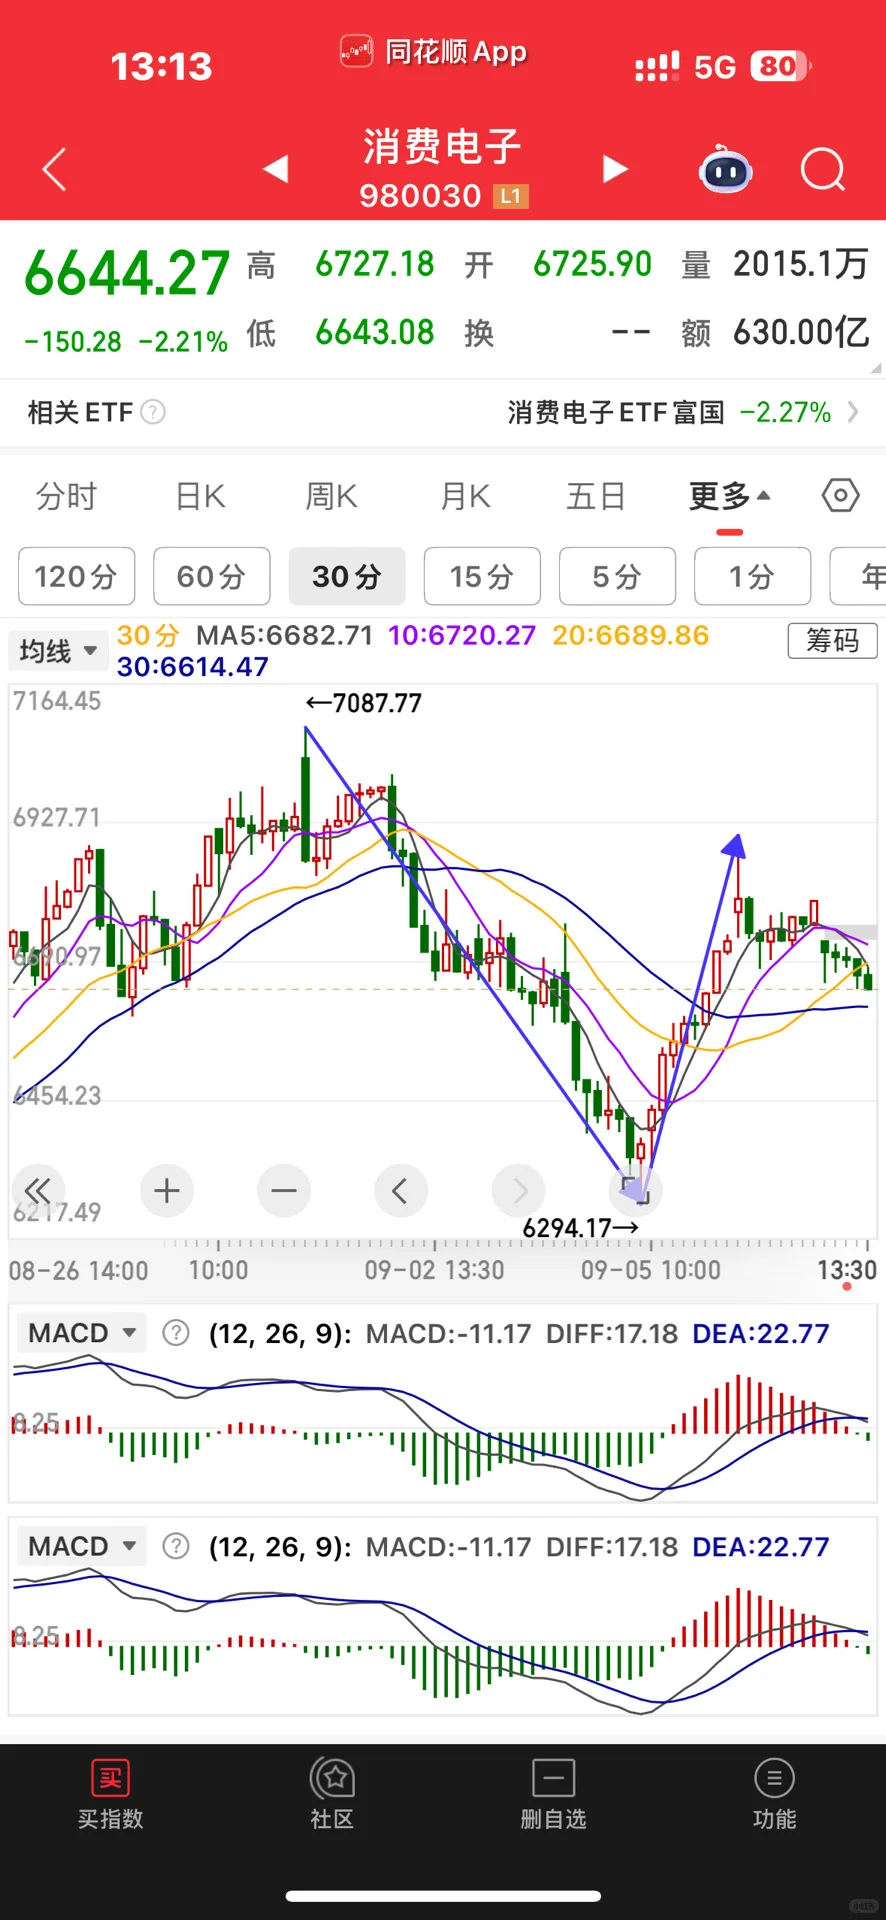Switch to 周K chart tab

coord(331,496)
